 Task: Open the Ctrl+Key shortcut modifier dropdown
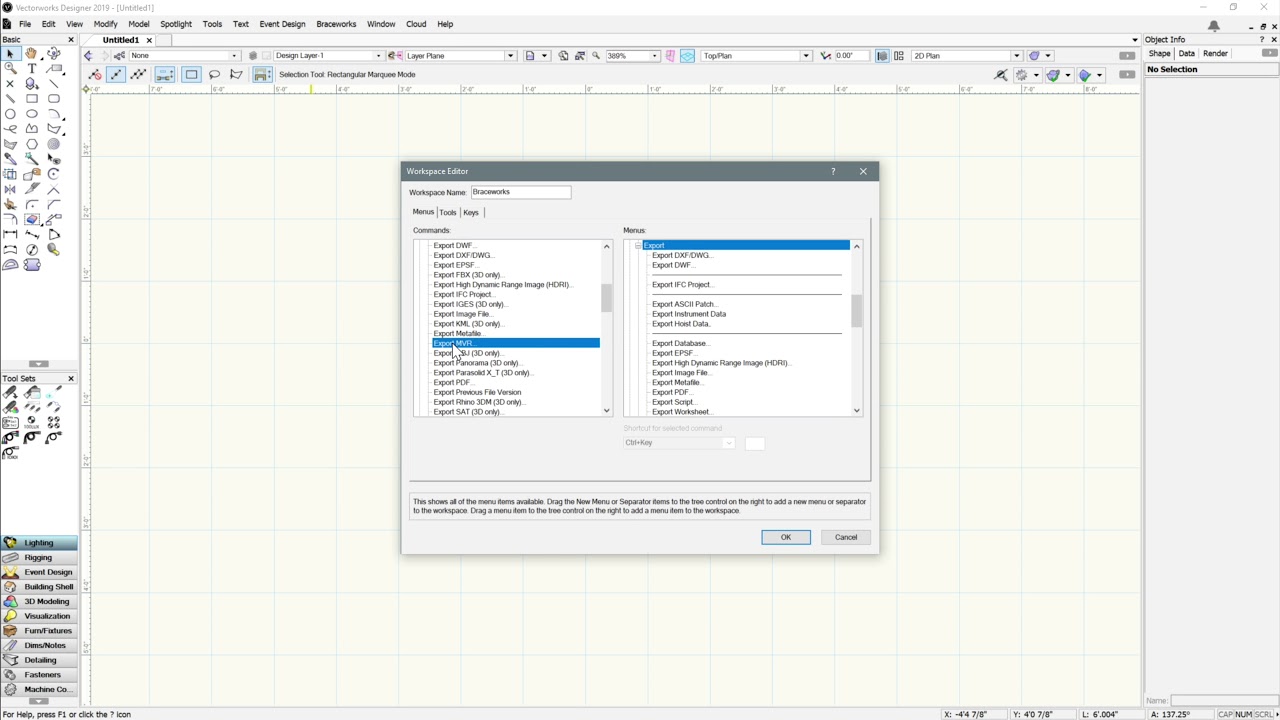pos(679,443)
